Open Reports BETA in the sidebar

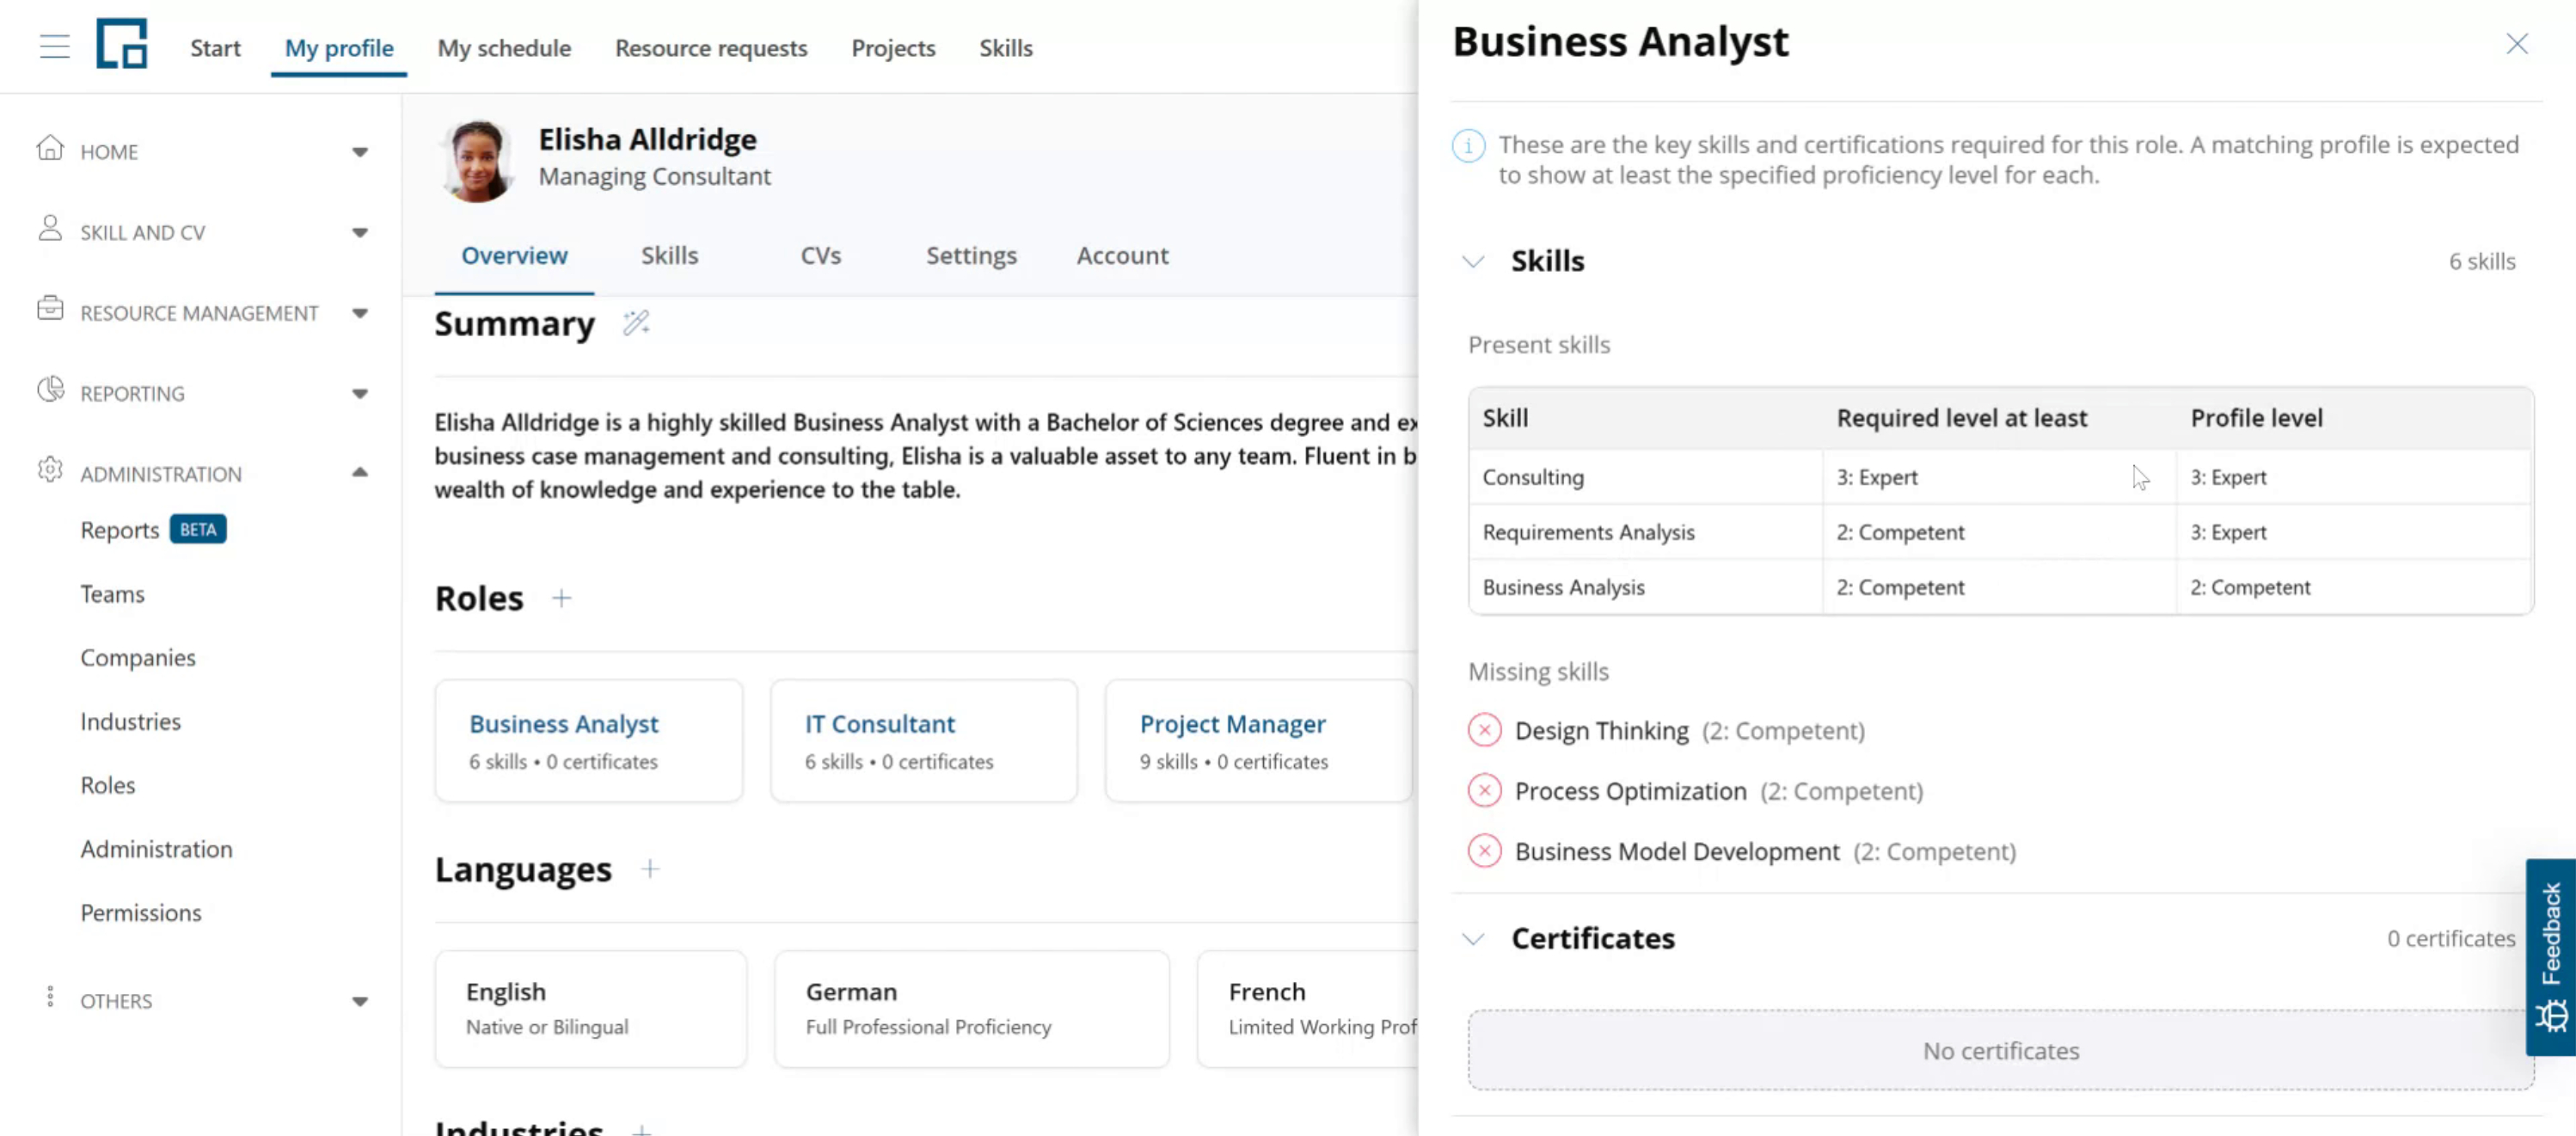[153, 530]
